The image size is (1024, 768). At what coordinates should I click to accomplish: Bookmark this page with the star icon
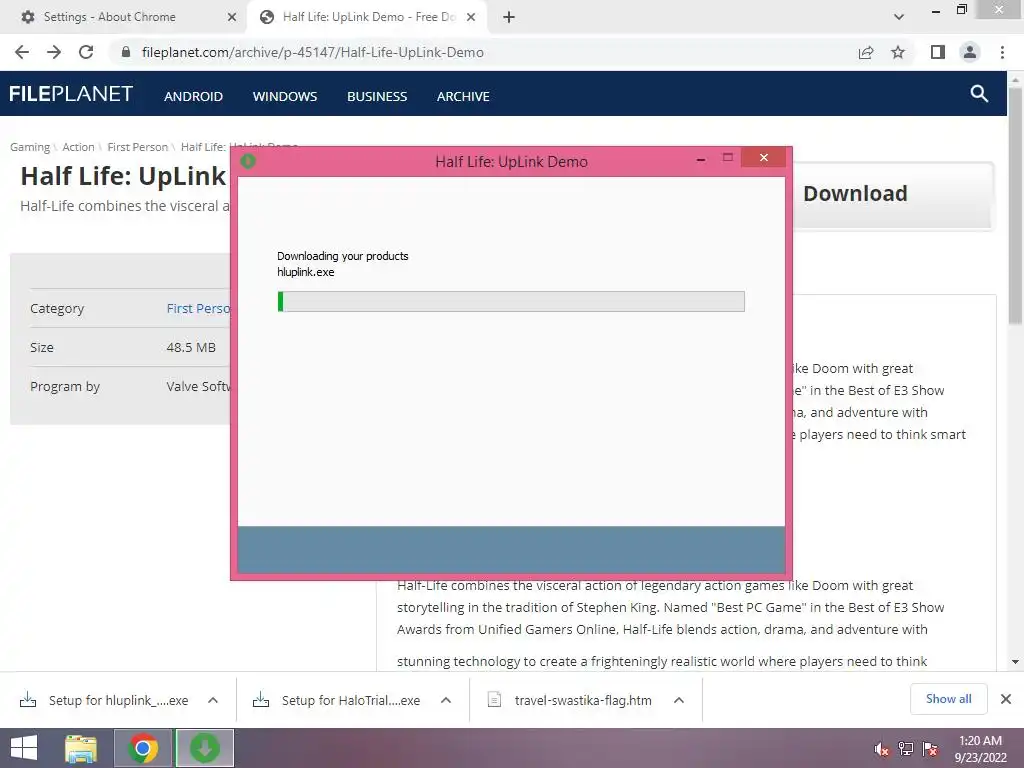coord(898,52)
